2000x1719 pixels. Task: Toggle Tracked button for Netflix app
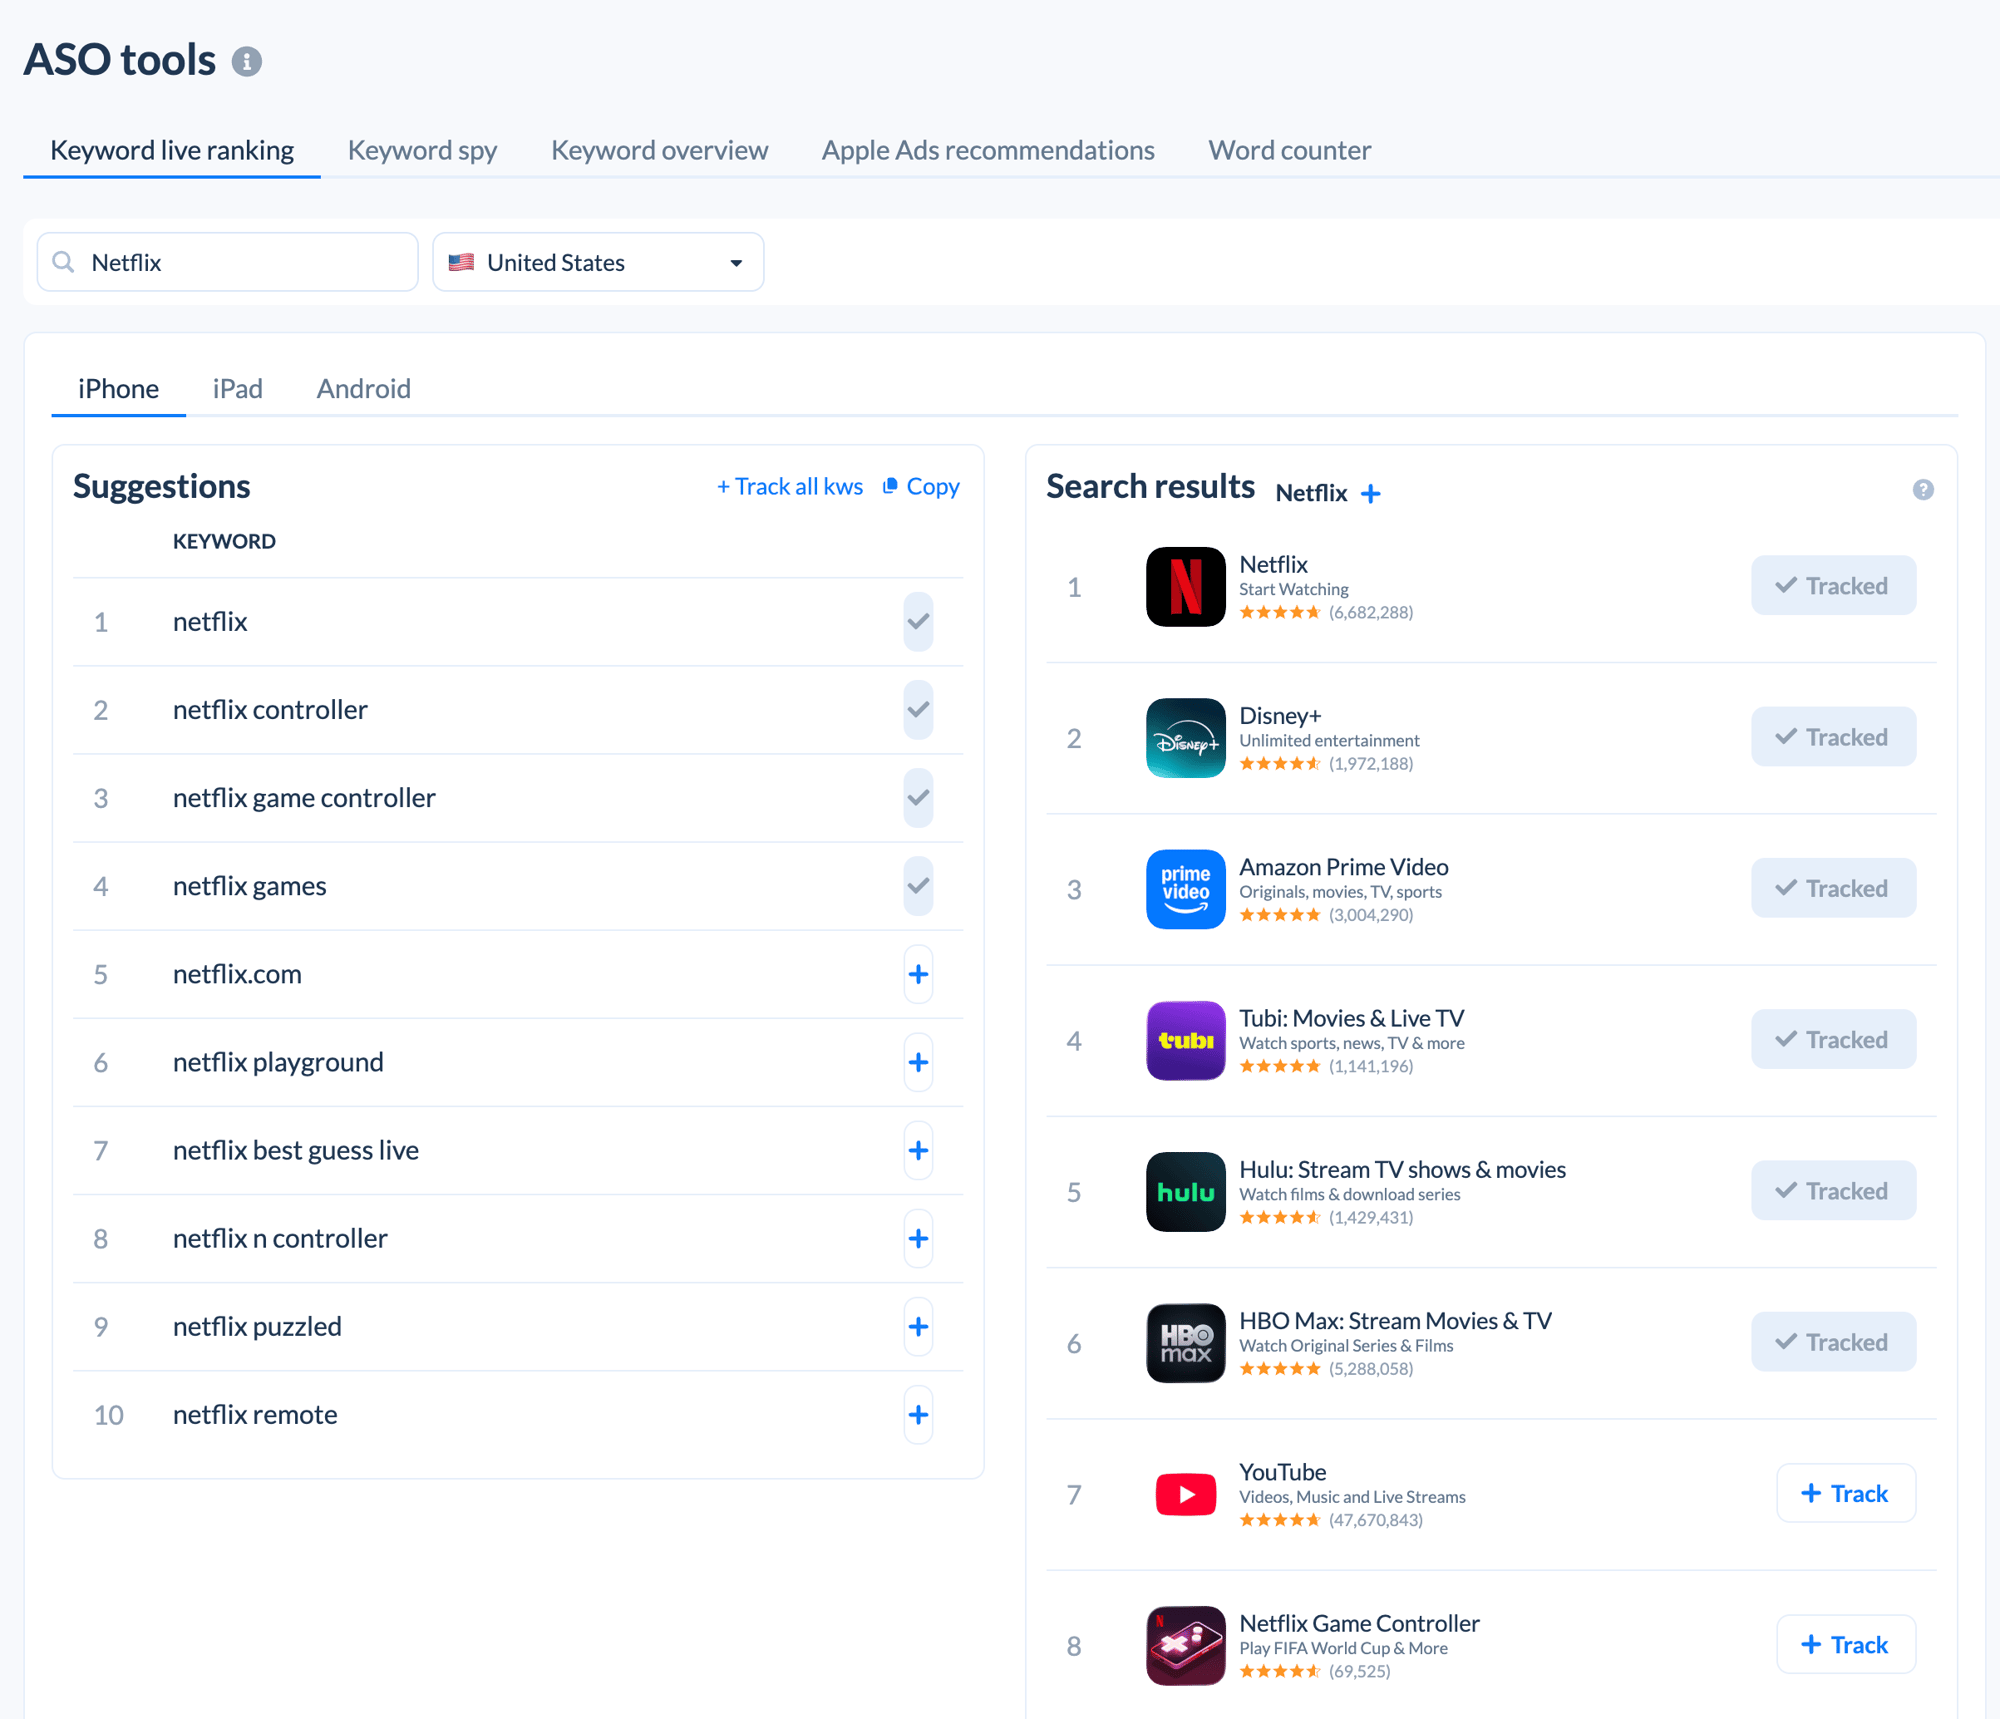1833,586
